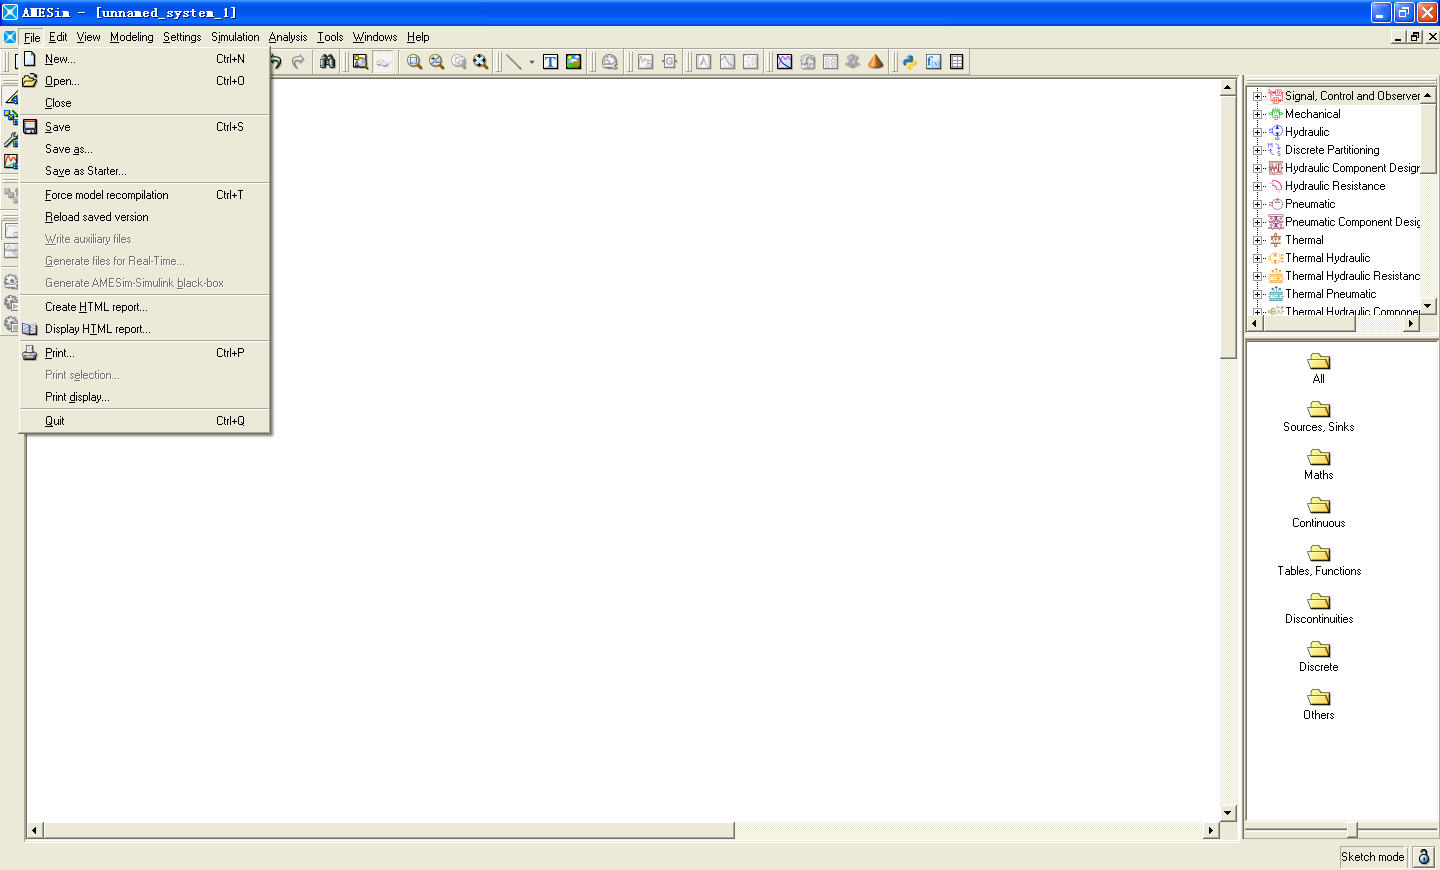Viewport: 1440px width, 870px height.
Task: Expand Hydraulic Component Design node
Action: 1258,168
